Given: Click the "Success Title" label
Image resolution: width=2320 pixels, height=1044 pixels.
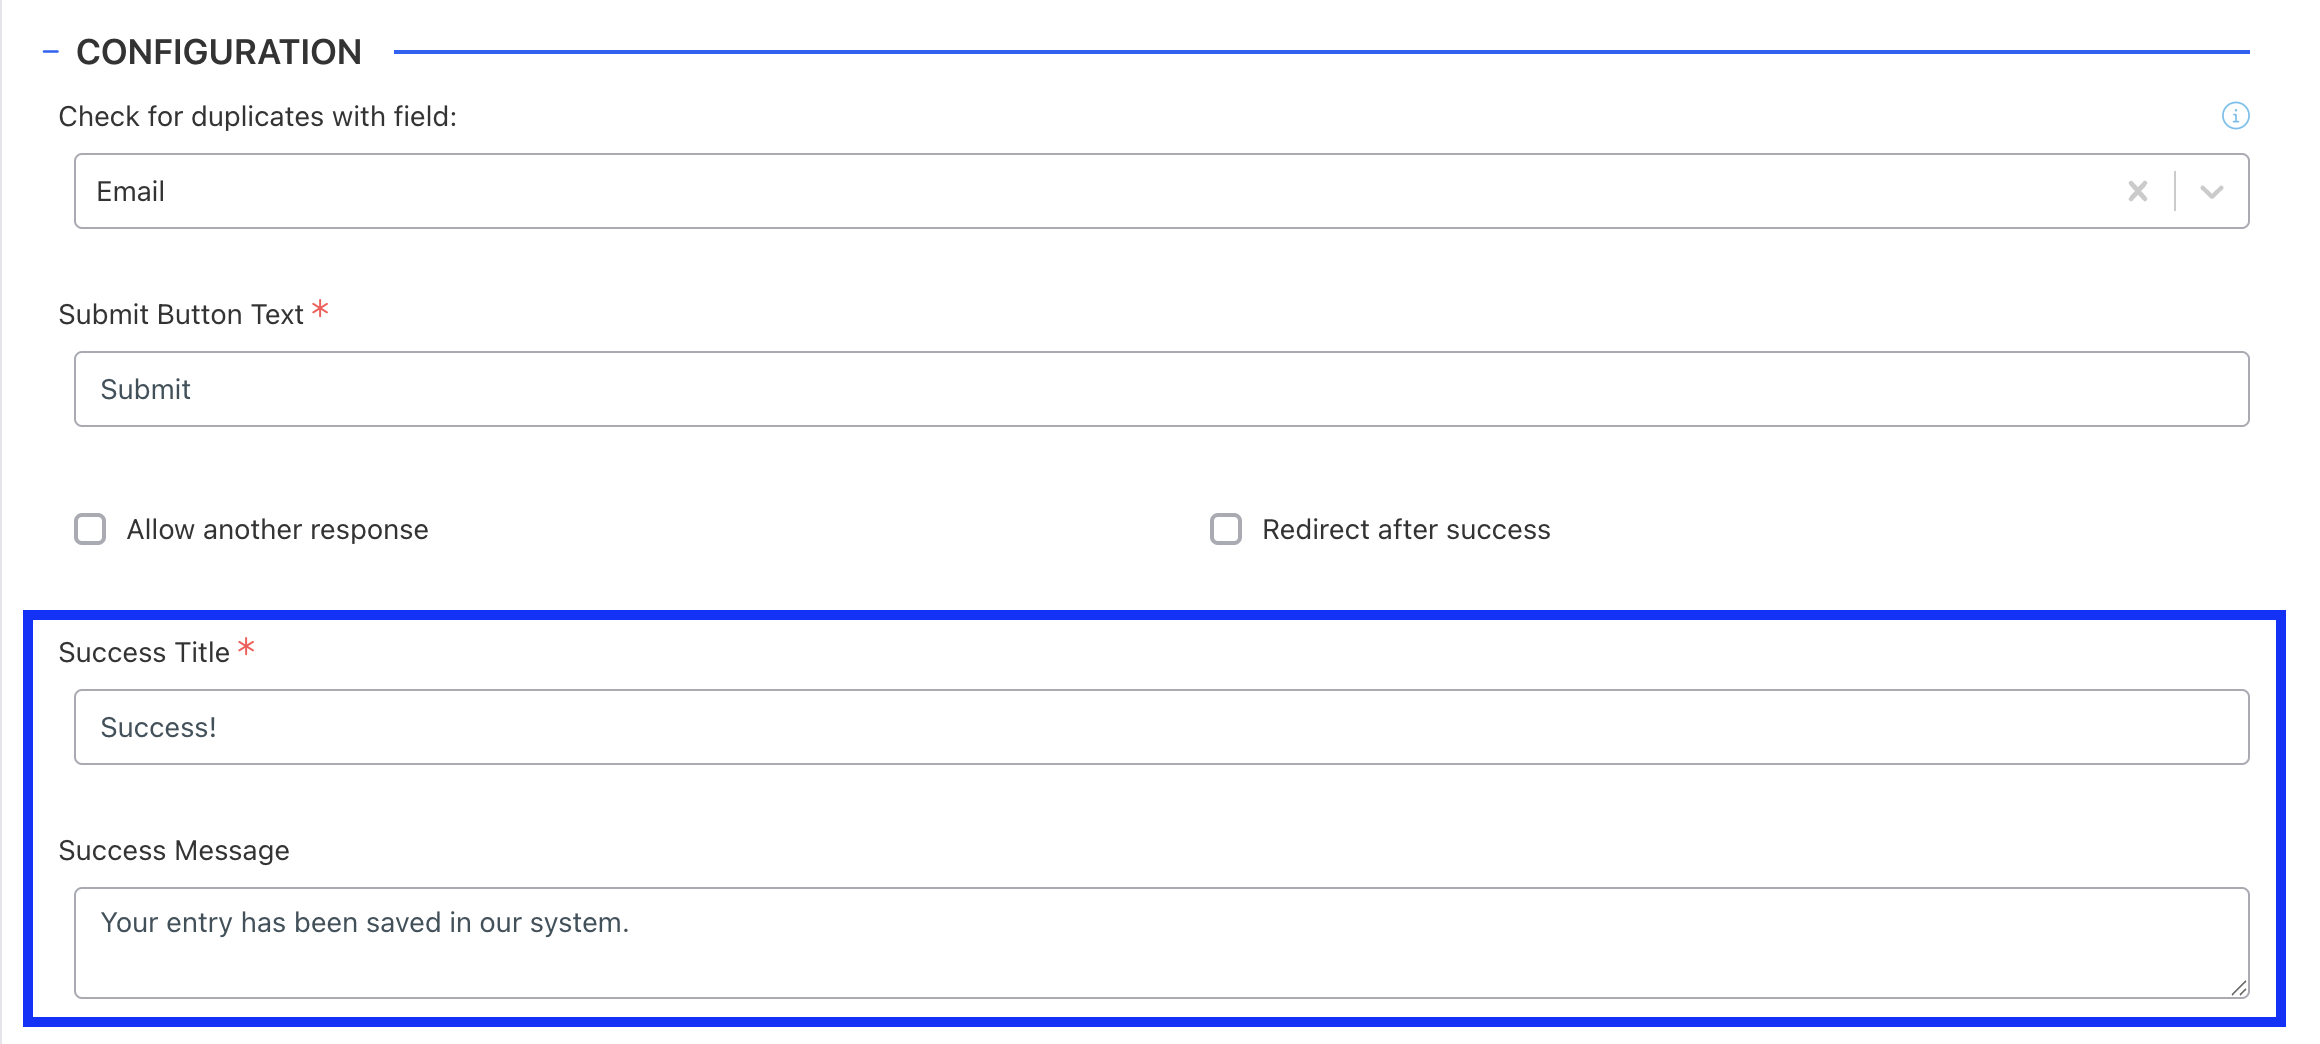Looking at the screenshot, I should 144,652.
